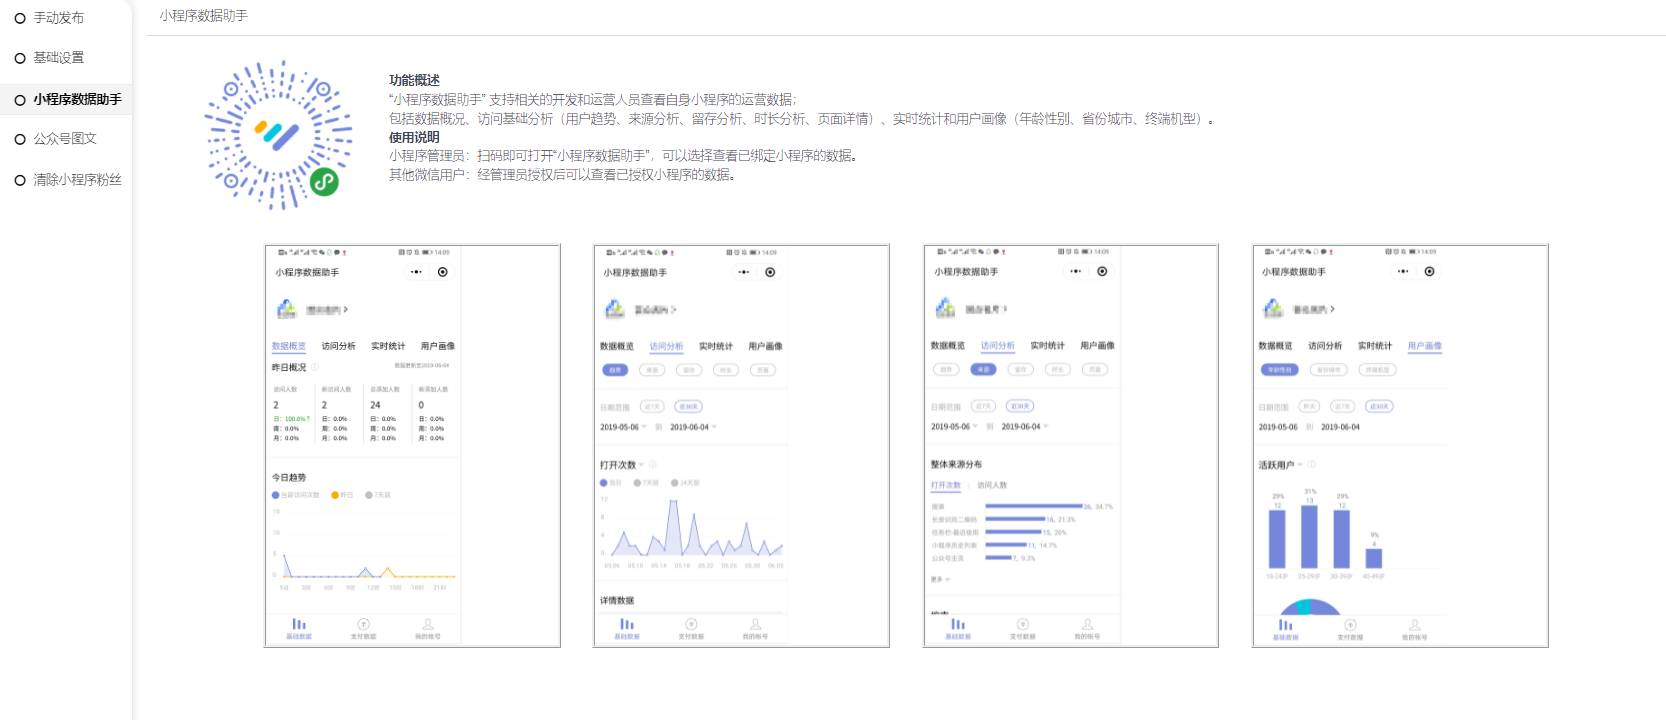Open the 手动发布 sidebar item
This screenshot has height=720, width=1666.
click(x=58, y=18)
